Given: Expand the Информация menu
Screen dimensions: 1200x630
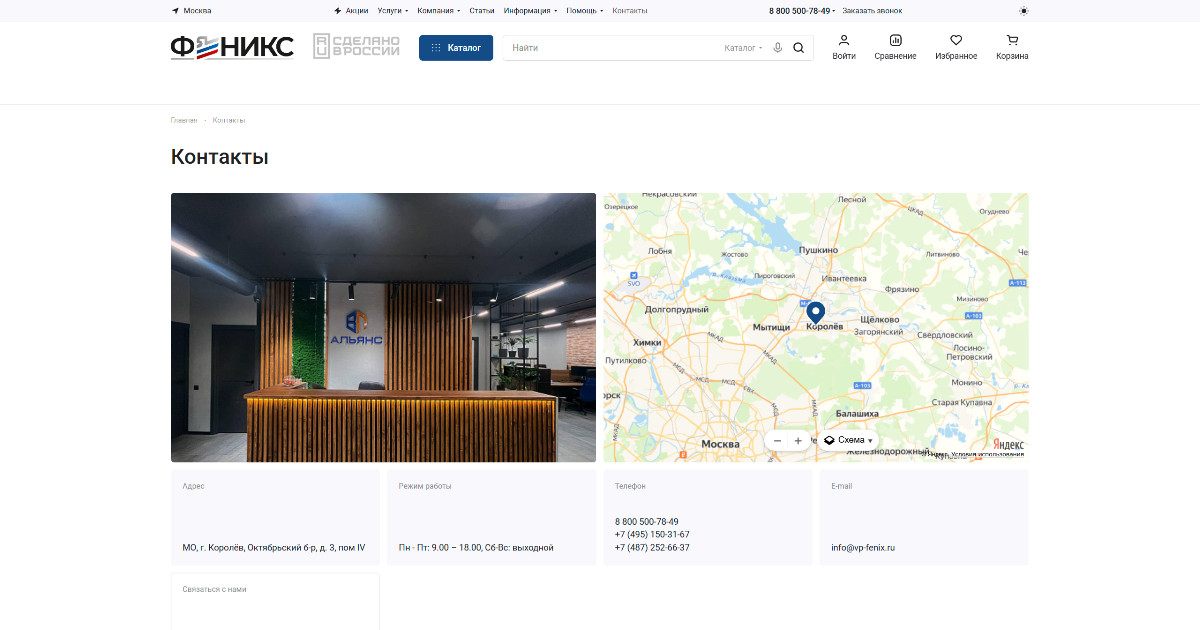Looking at the screenshot, I should click(530, 11).
